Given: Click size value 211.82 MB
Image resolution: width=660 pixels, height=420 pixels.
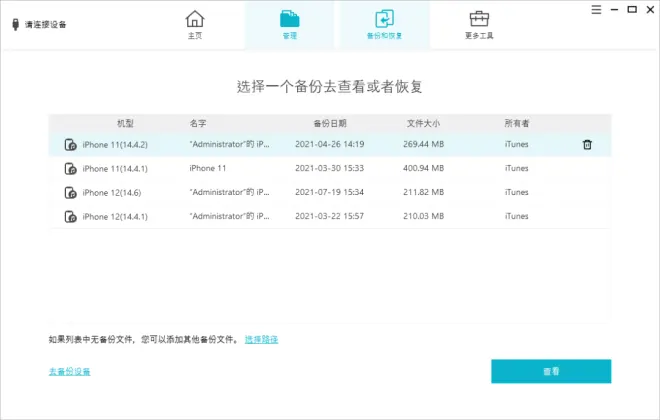Looking at the screenshot, I should (423, 192).
